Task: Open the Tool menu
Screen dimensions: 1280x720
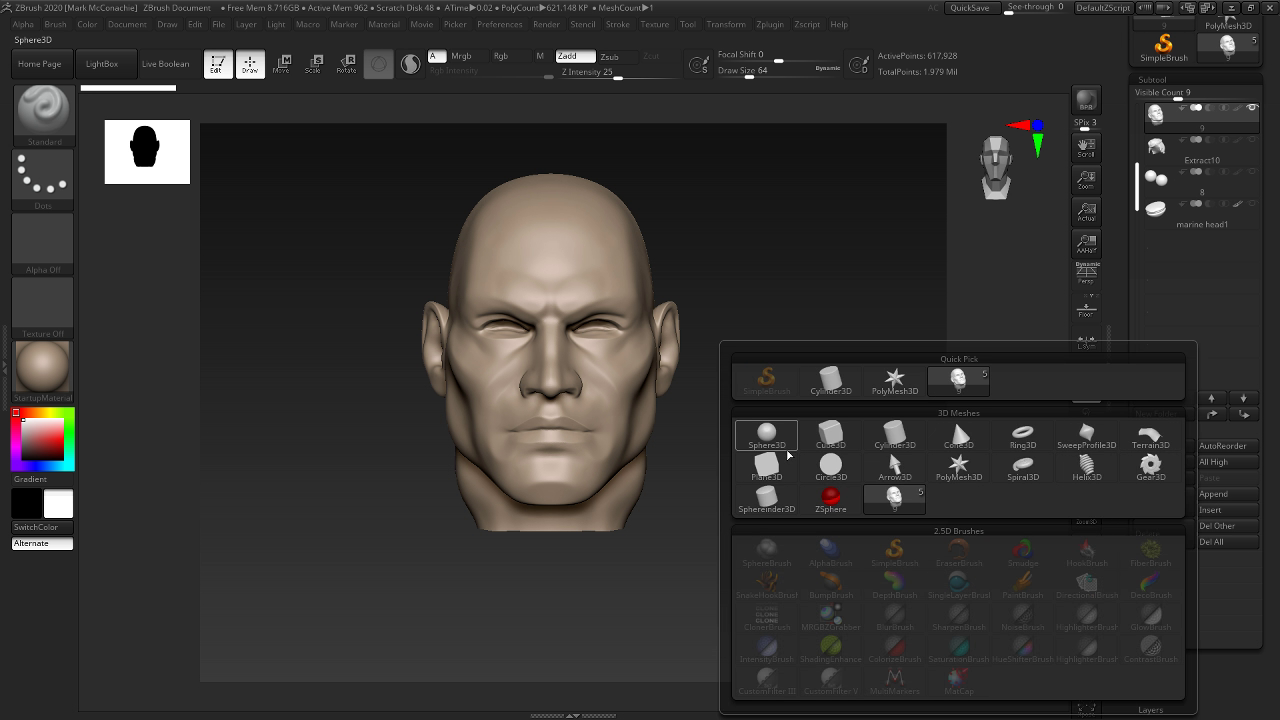Action: 688,24
